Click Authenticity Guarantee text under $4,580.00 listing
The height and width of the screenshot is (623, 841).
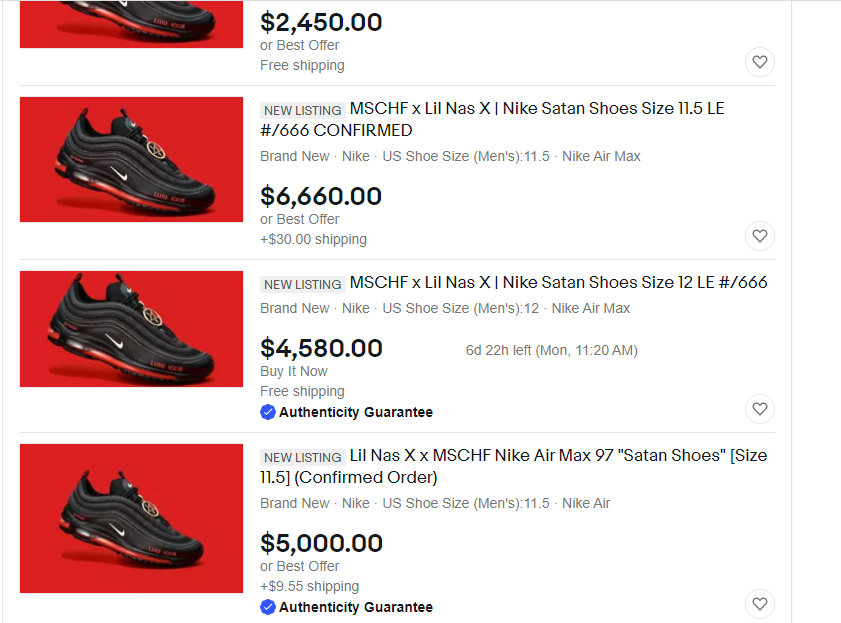[x=356, y=412]
